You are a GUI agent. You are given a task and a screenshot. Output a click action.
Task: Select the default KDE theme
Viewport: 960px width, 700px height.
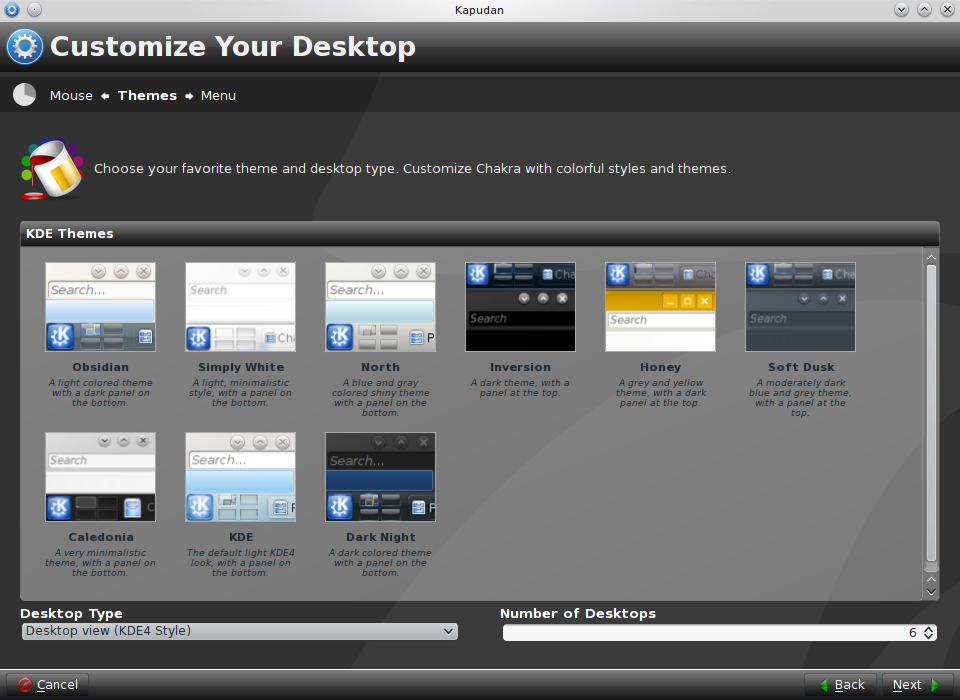(240, 477)
